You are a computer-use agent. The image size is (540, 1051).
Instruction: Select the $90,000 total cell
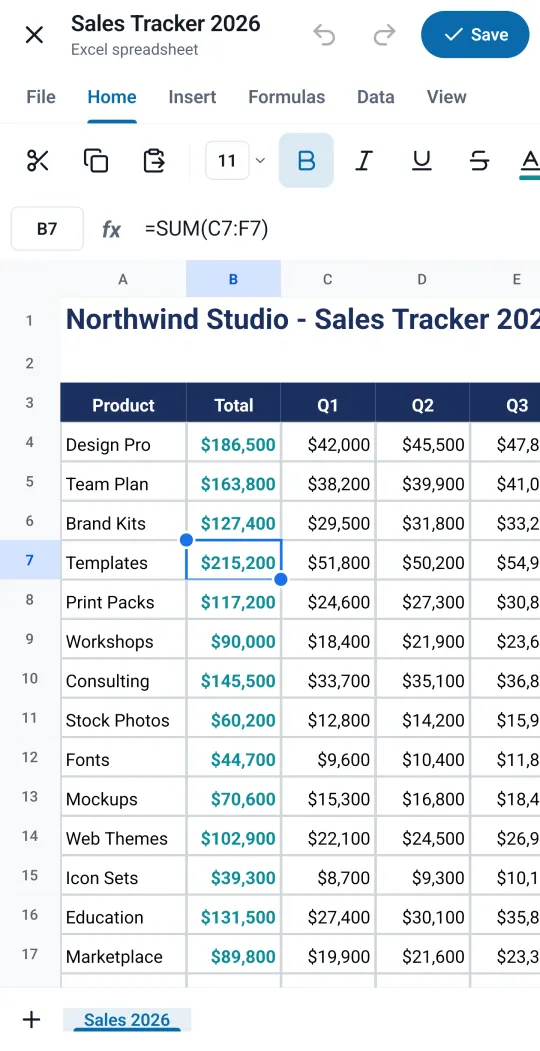234,641
